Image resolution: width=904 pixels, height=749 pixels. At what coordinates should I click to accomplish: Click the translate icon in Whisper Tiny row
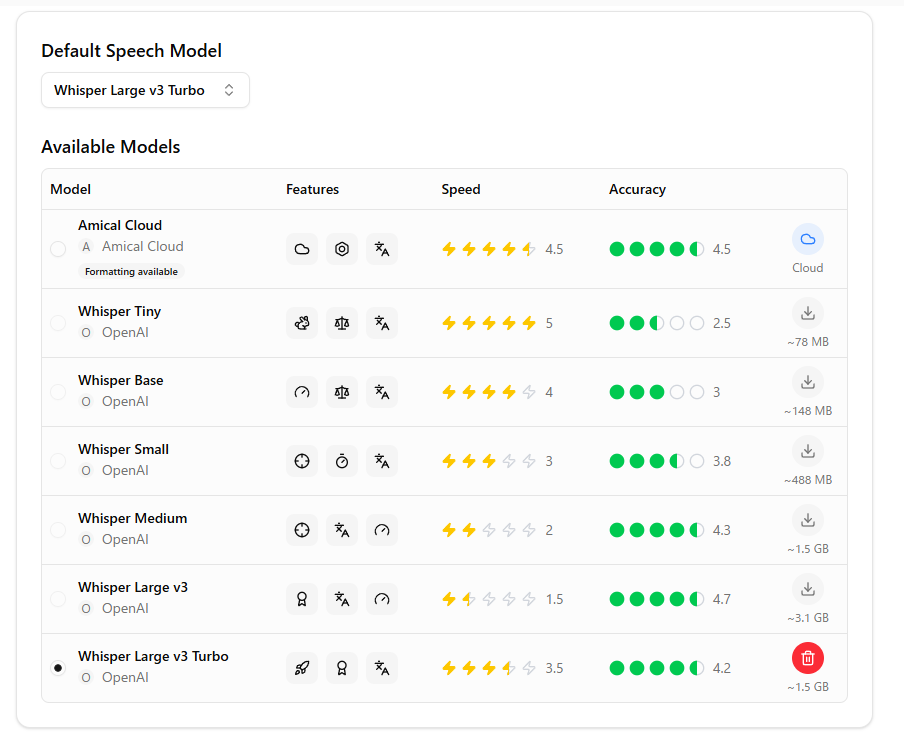tap(382, 323)
